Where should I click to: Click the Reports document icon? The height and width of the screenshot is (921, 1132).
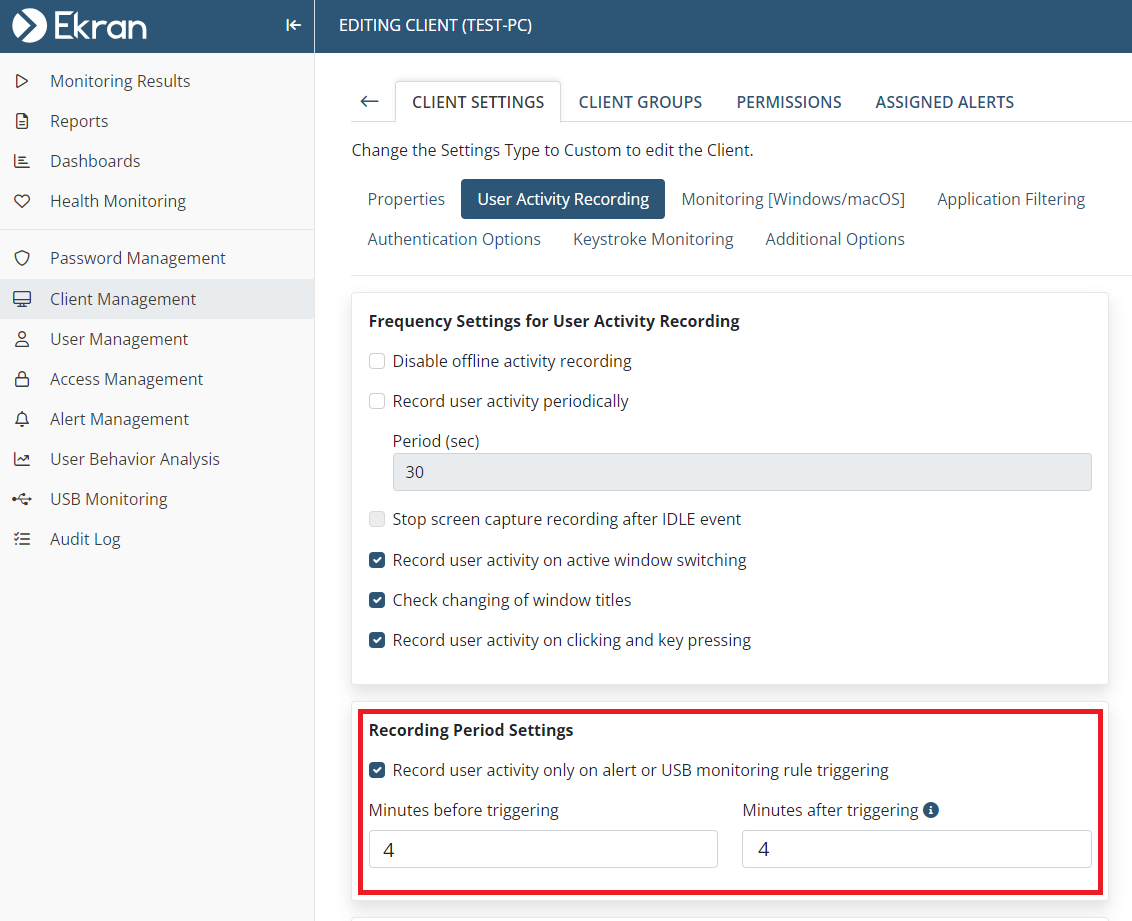coord(22,121)
